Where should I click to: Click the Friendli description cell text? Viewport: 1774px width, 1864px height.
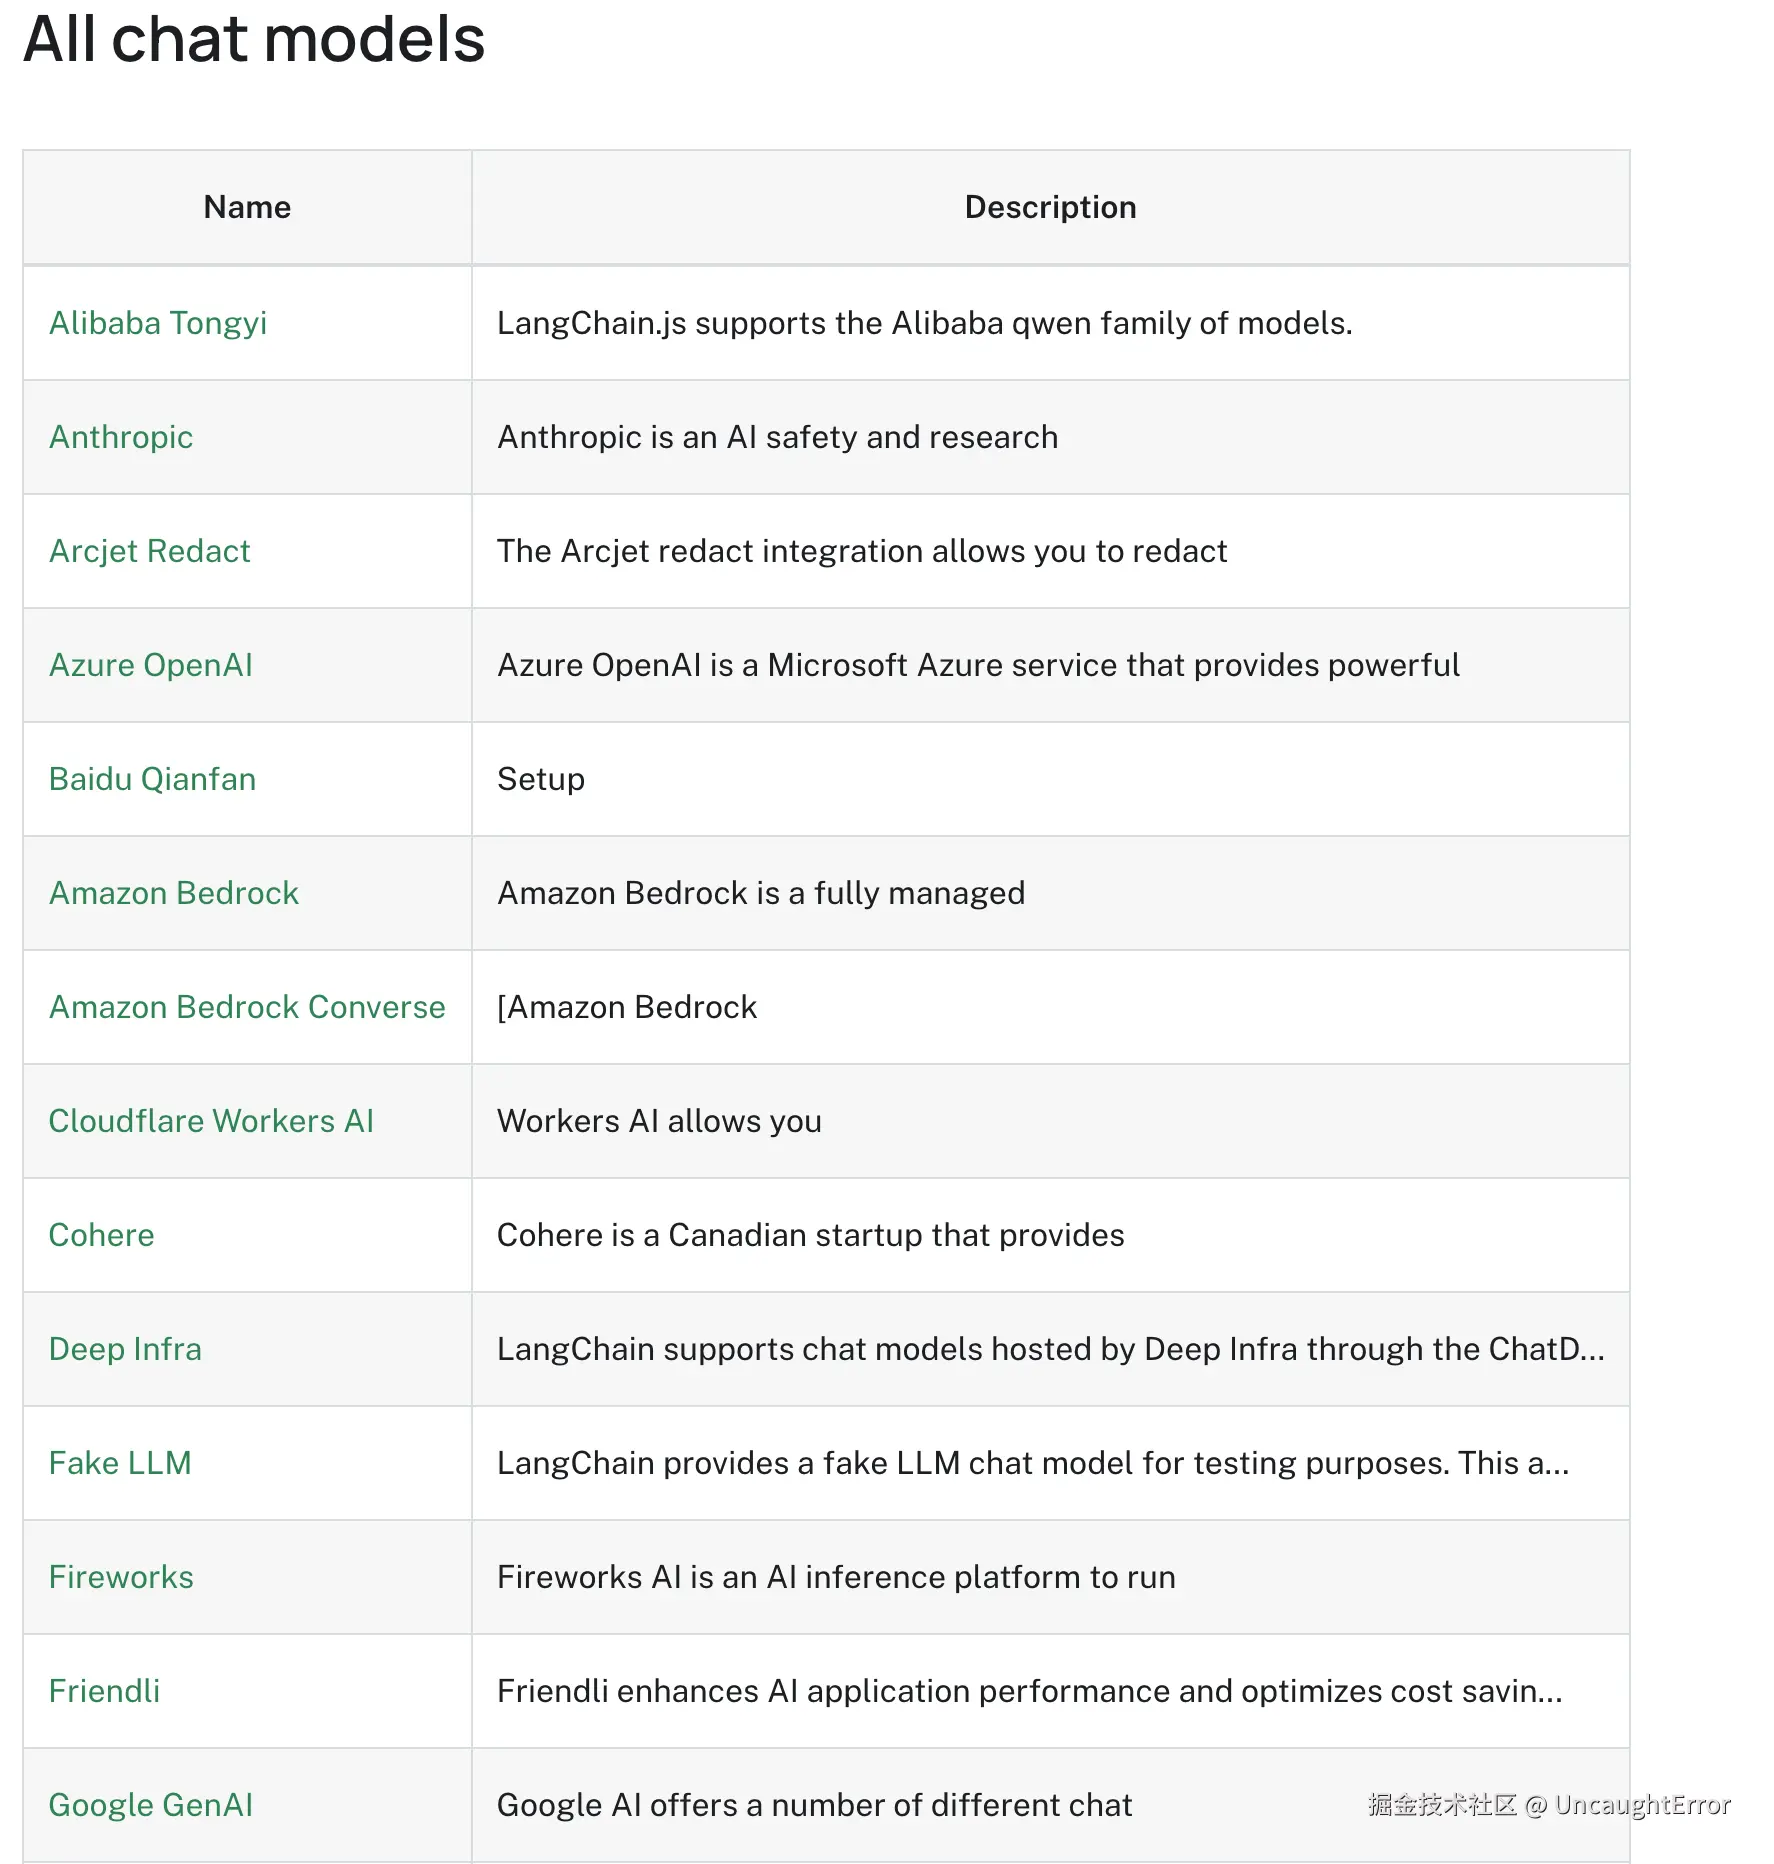coord(1029,1691)
